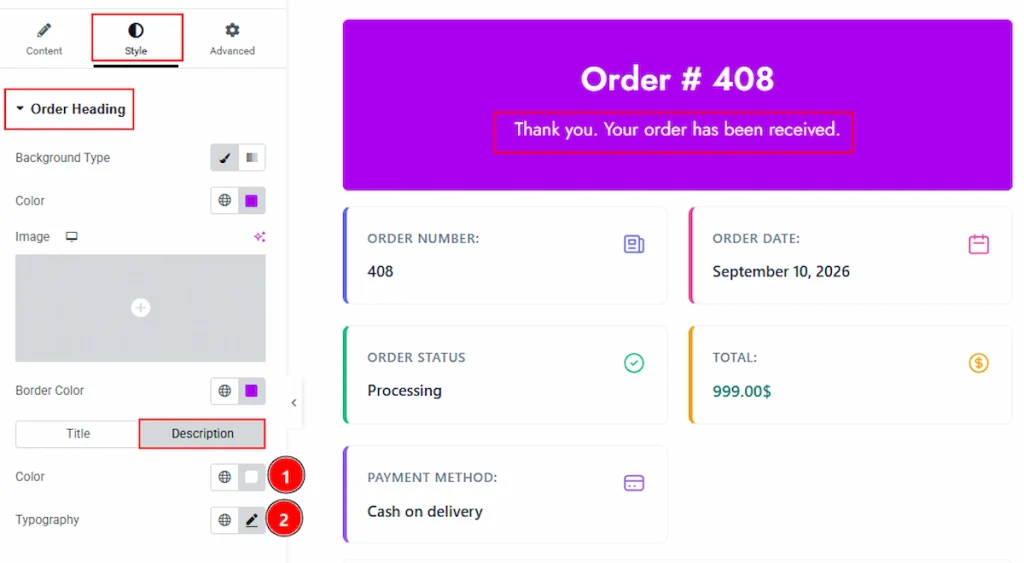Switch to the Description toggle
Screen dimensions: 1024x563
tap(202, 434)
